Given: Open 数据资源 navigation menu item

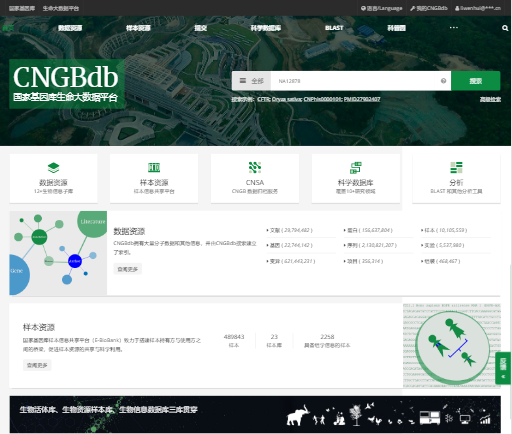Looking at the screenshot, I should pyautogui.click(x=70, y=28).
